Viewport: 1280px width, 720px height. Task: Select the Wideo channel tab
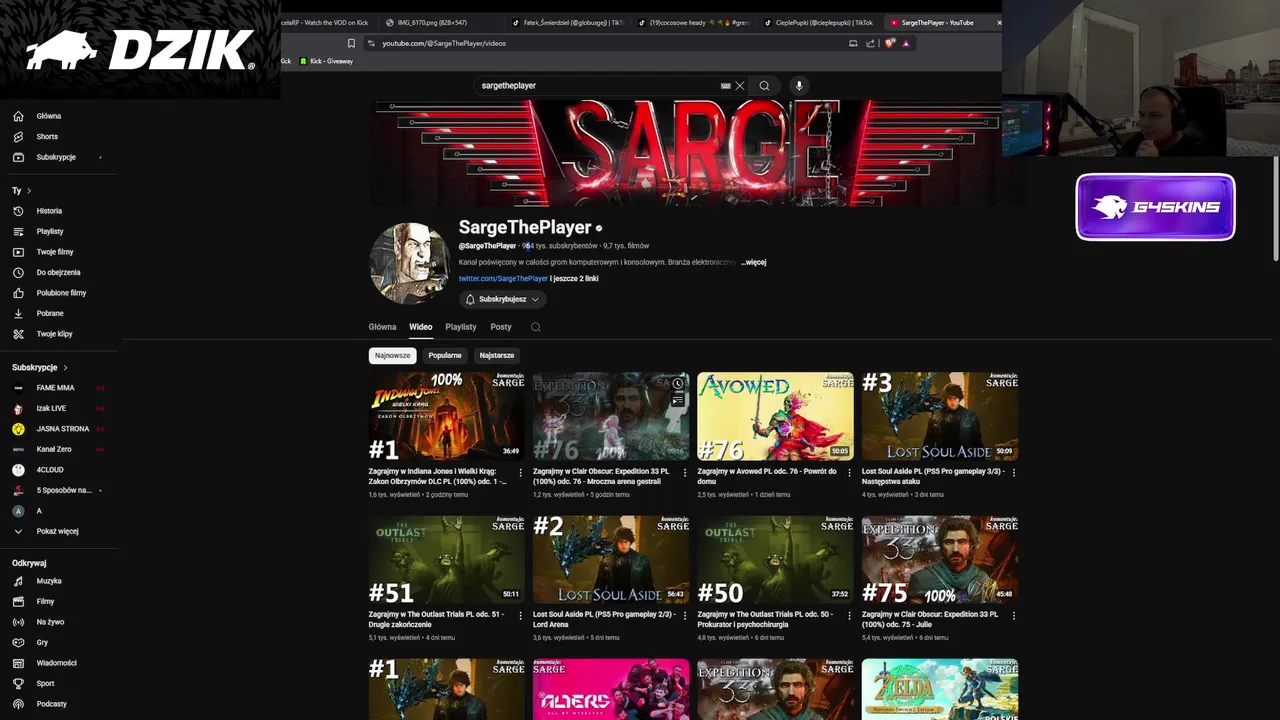point(420,327)
